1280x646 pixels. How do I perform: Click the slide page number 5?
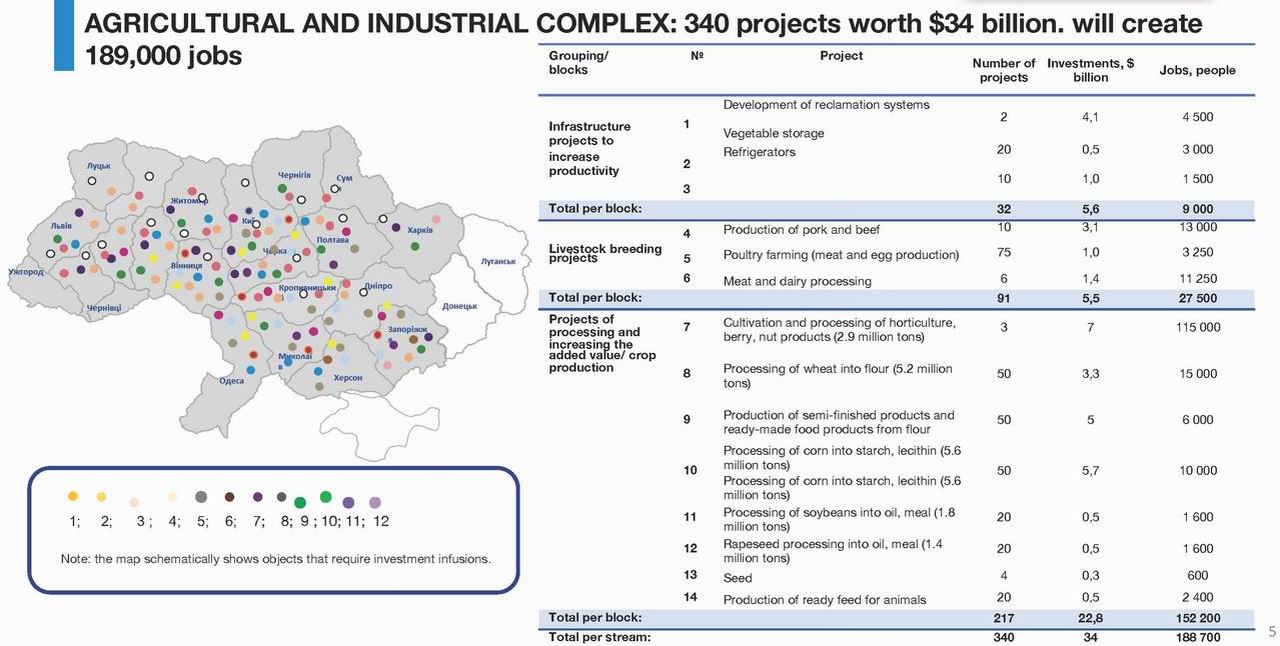pos(1271,631)
